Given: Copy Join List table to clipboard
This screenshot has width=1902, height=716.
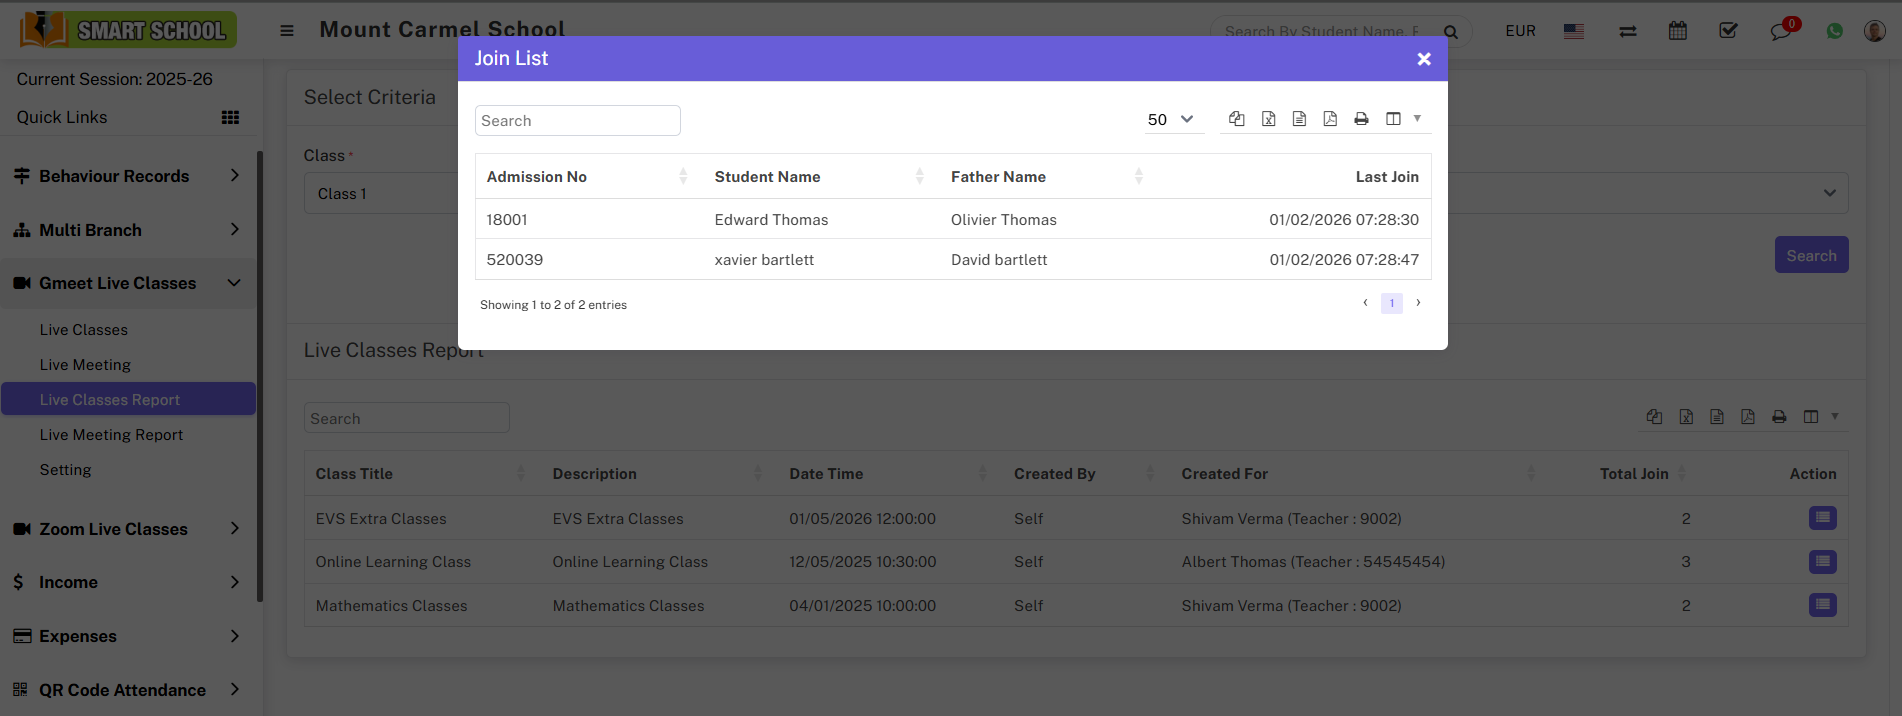Looking at the screenshot, I should [x=1237, y=119].
